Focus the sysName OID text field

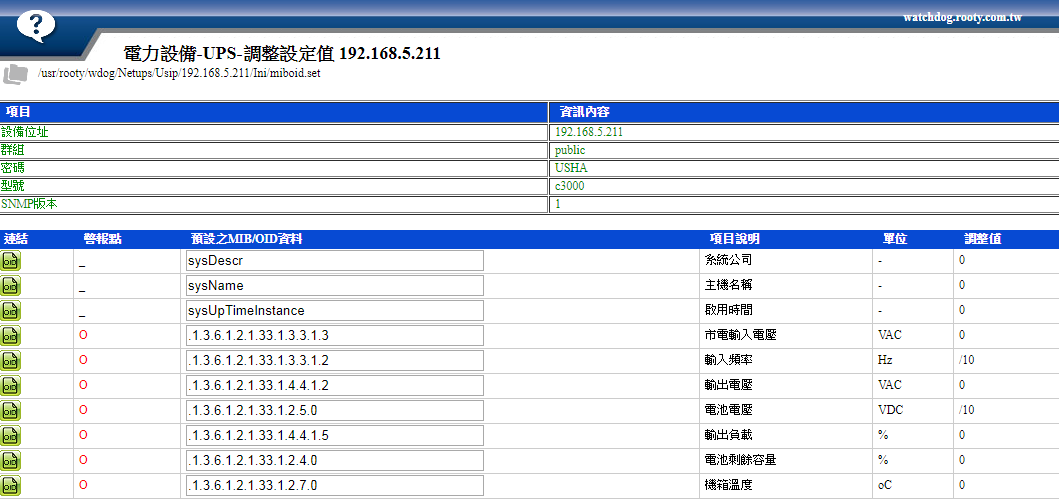[334, 286]
